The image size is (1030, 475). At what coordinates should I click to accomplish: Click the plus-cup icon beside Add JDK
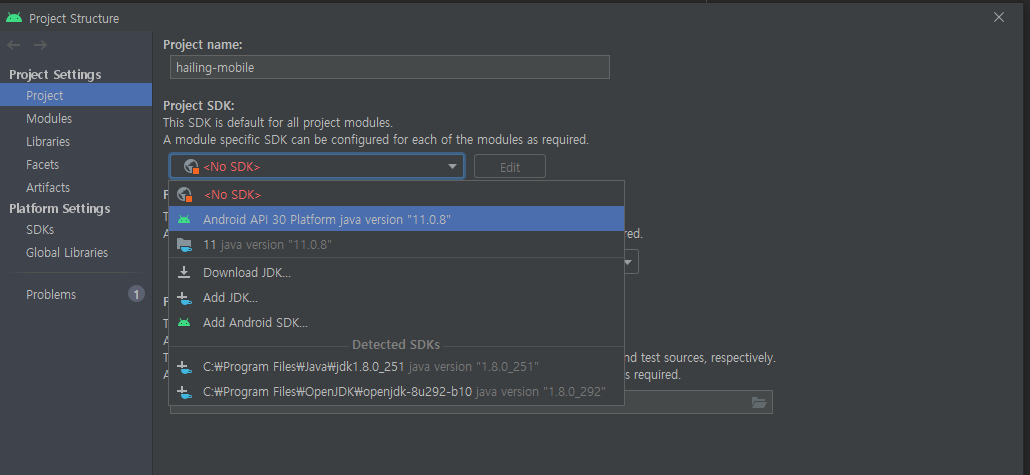point(184,298)
